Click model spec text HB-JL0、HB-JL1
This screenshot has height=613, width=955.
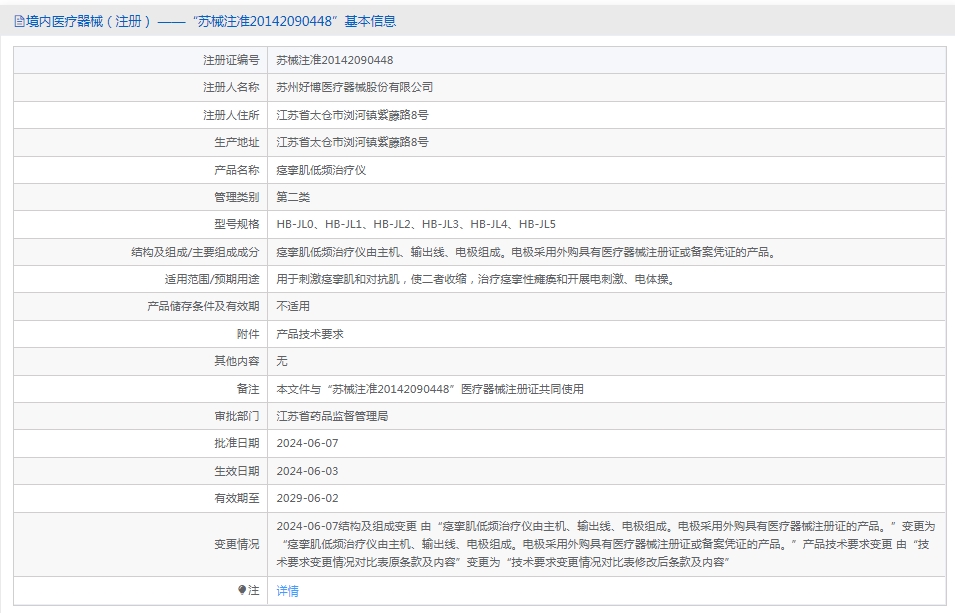tap(319, 224)
